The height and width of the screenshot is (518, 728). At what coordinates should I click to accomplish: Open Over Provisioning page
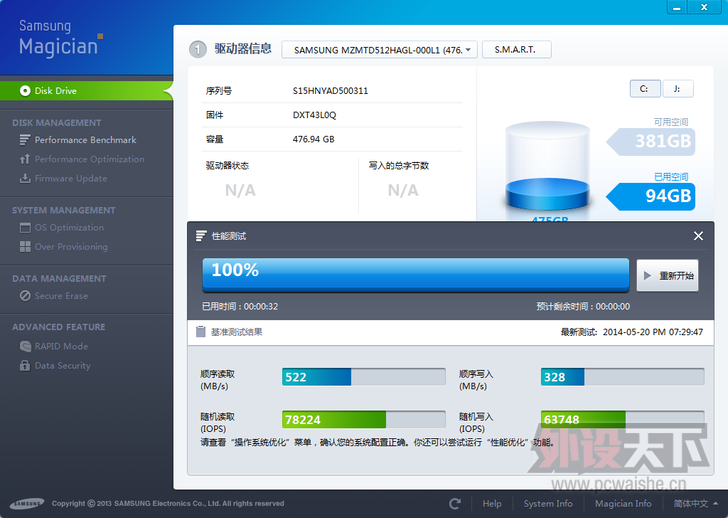coord(71,246)
